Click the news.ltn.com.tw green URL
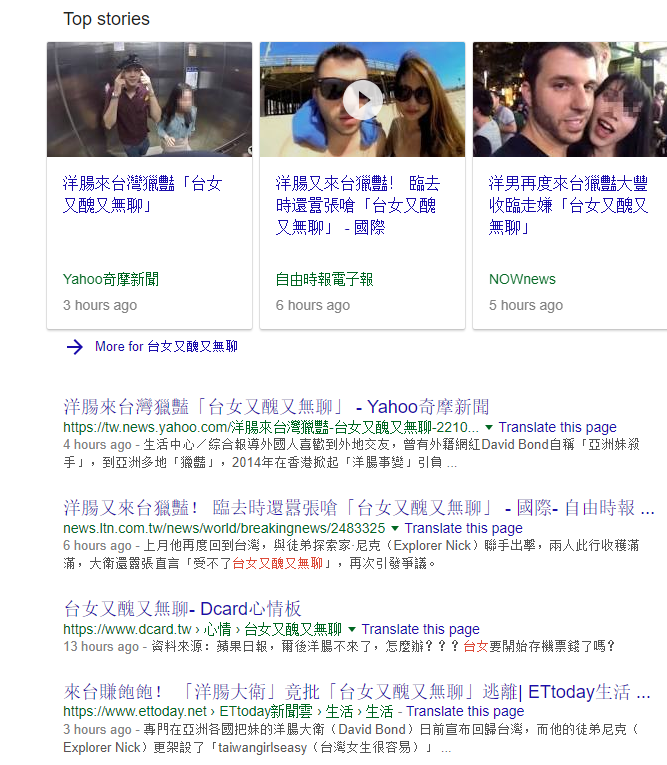This screenshot has width=667, height=765. coord(224,528)
